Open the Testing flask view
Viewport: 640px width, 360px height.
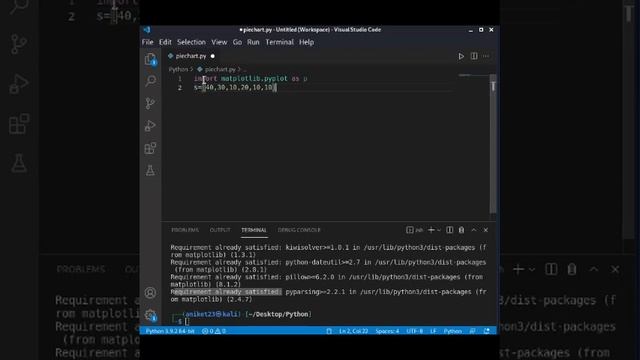click(150, 170)
